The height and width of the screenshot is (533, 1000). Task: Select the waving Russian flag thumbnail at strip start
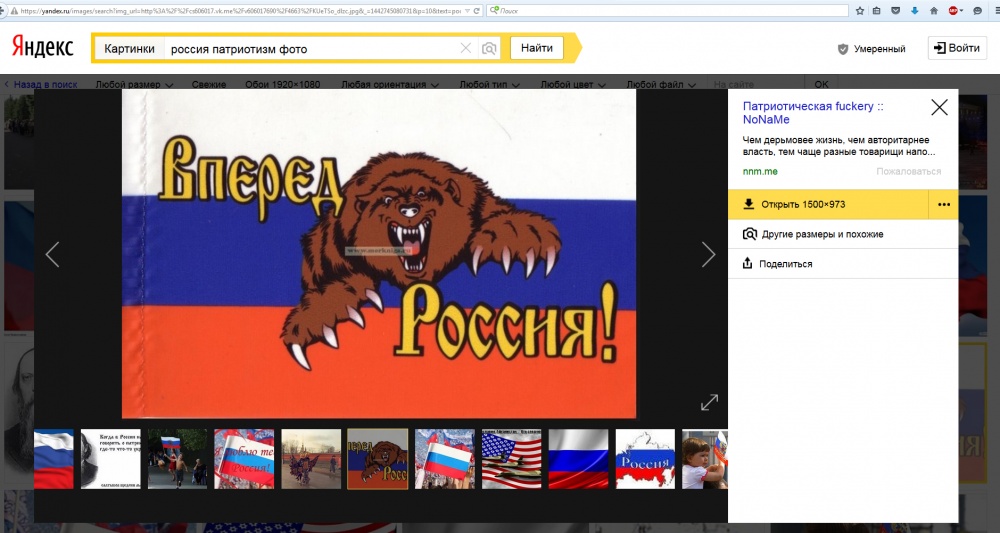[54, 459]
